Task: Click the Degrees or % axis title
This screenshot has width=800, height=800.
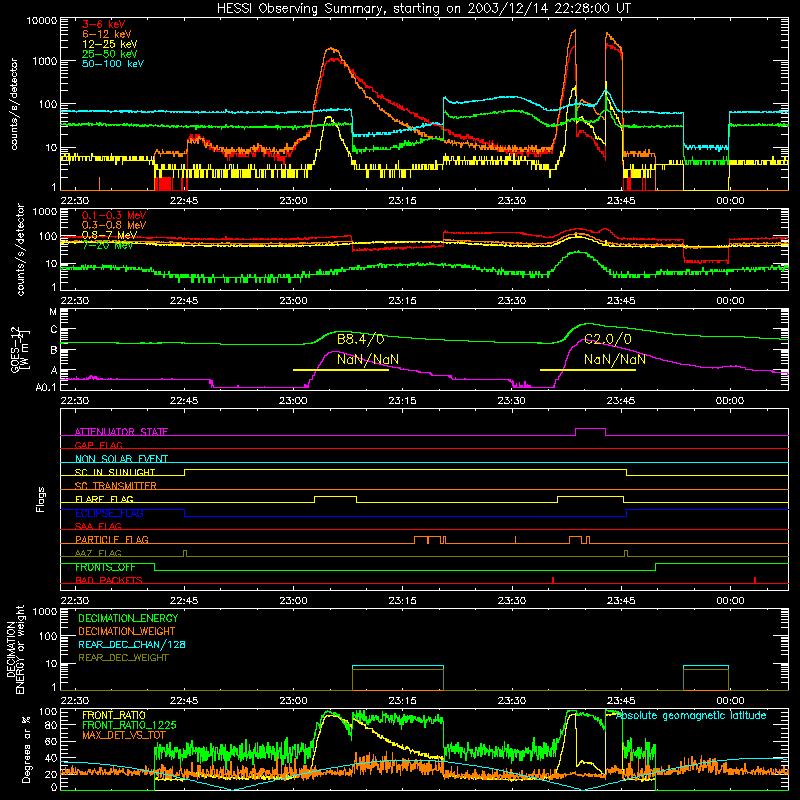Action: coord(26,749)
